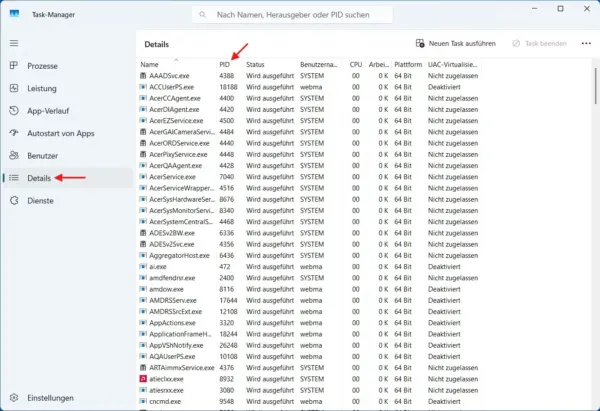Sort by the PID column header
This screenshot has width=600, height=411.
(230, 64)
